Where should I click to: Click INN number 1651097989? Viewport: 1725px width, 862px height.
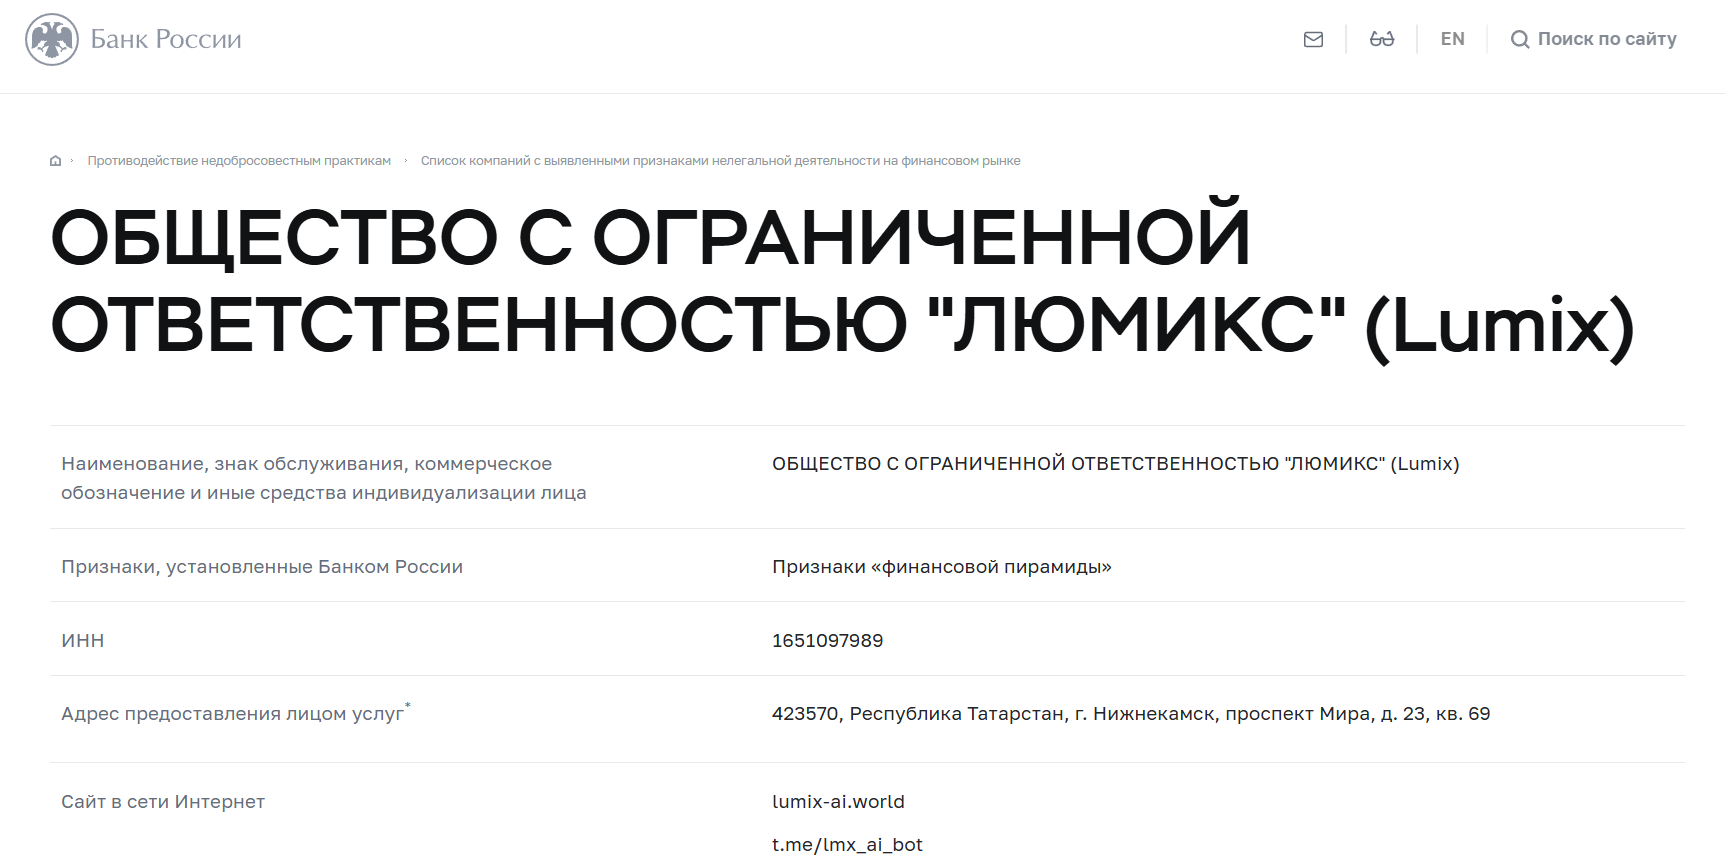(x=828, y=641)
